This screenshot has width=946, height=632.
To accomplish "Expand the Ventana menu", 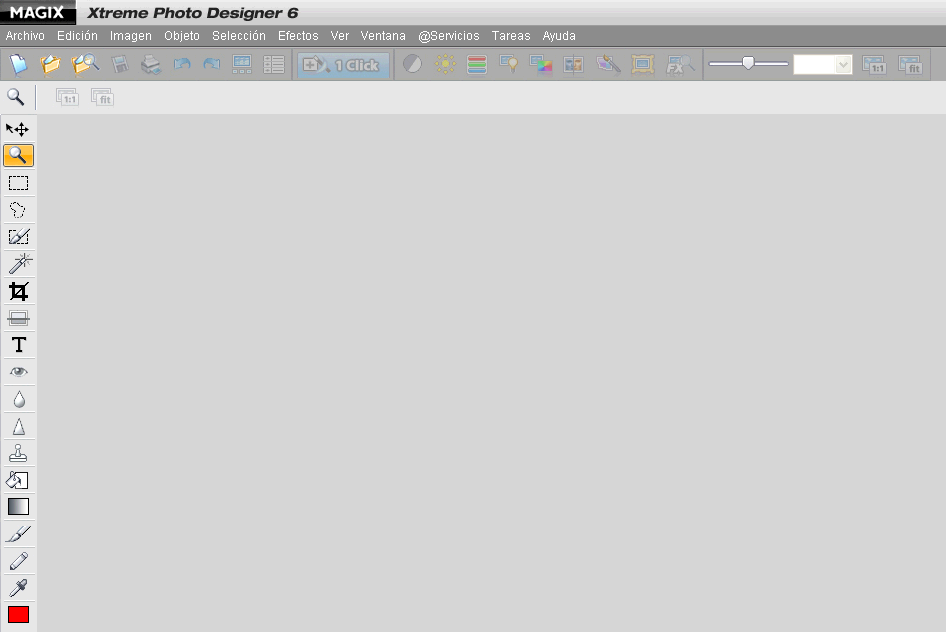I will click(x=383, y=36).
